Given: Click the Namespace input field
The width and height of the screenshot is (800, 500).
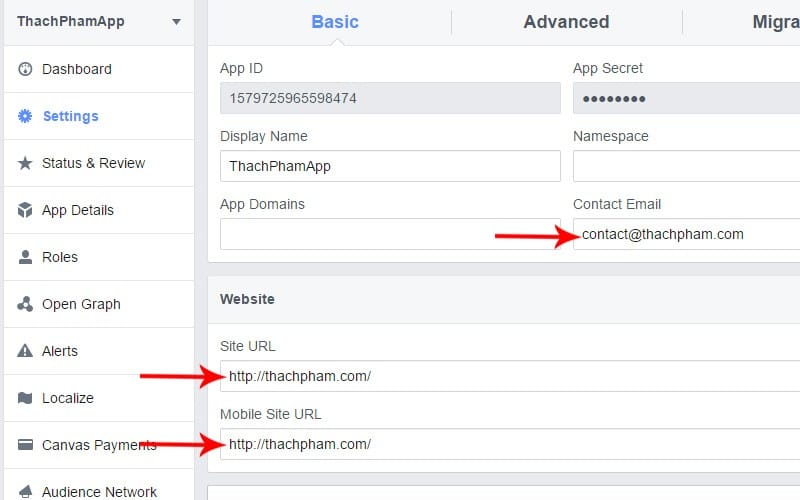Looking at the screenshot, I should pyautogui.click(x=686, y=166).
